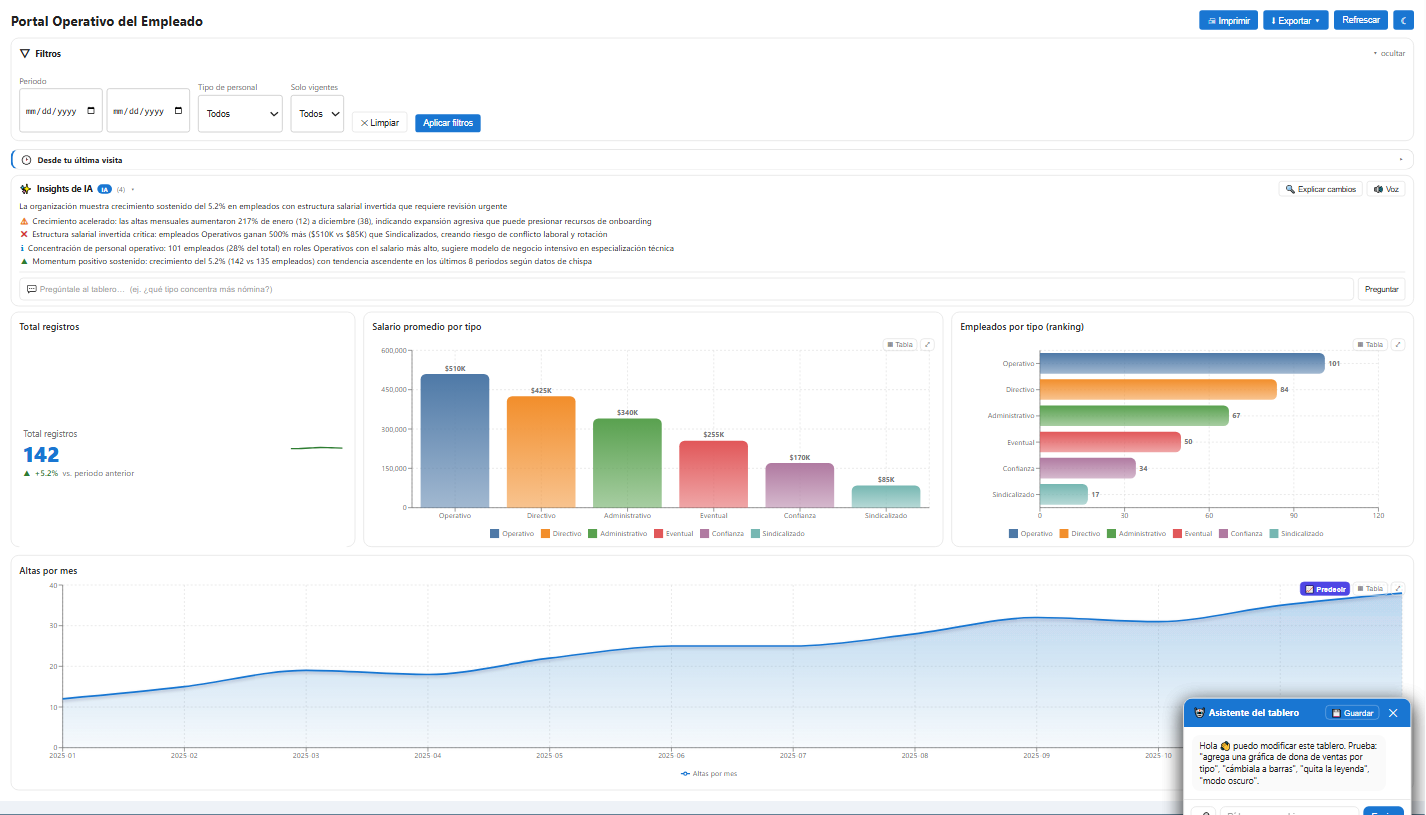Click the Imprimir button
1426x815 pixels.
[1228, 20]
